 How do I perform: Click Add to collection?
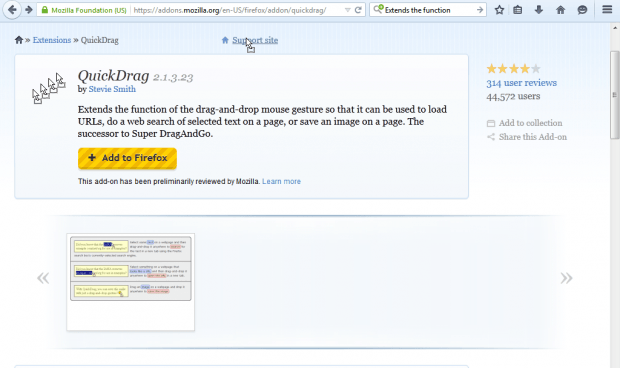(530, 123)
